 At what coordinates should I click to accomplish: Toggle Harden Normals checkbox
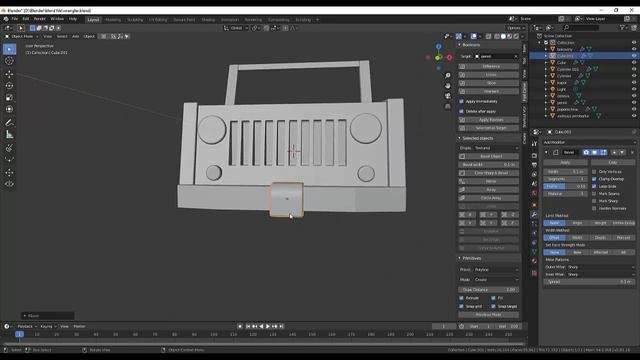point(594,209)
